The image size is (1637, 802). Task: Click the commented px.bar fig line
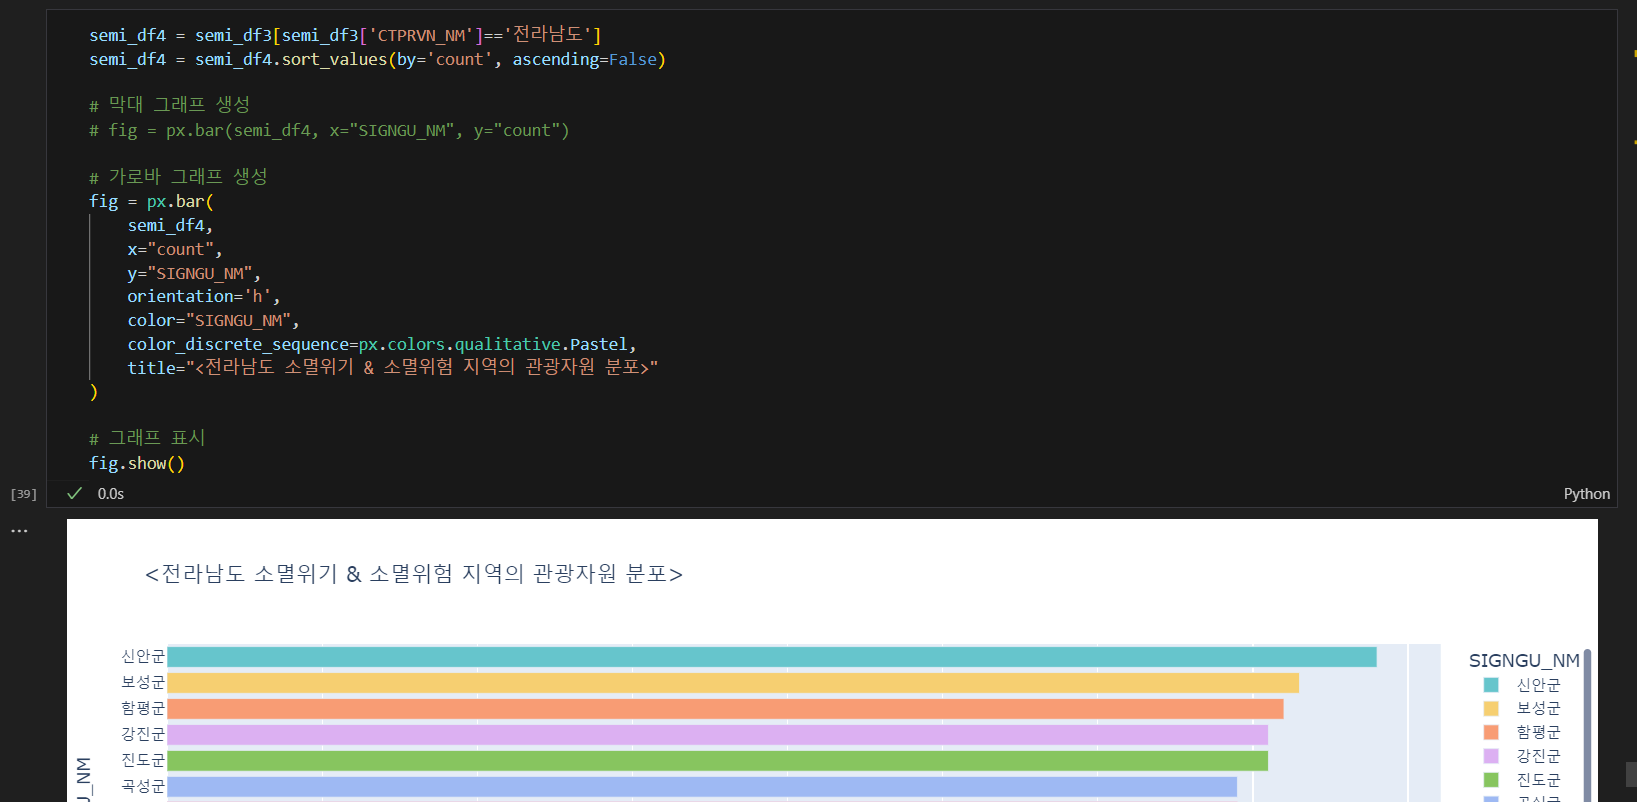329,131
